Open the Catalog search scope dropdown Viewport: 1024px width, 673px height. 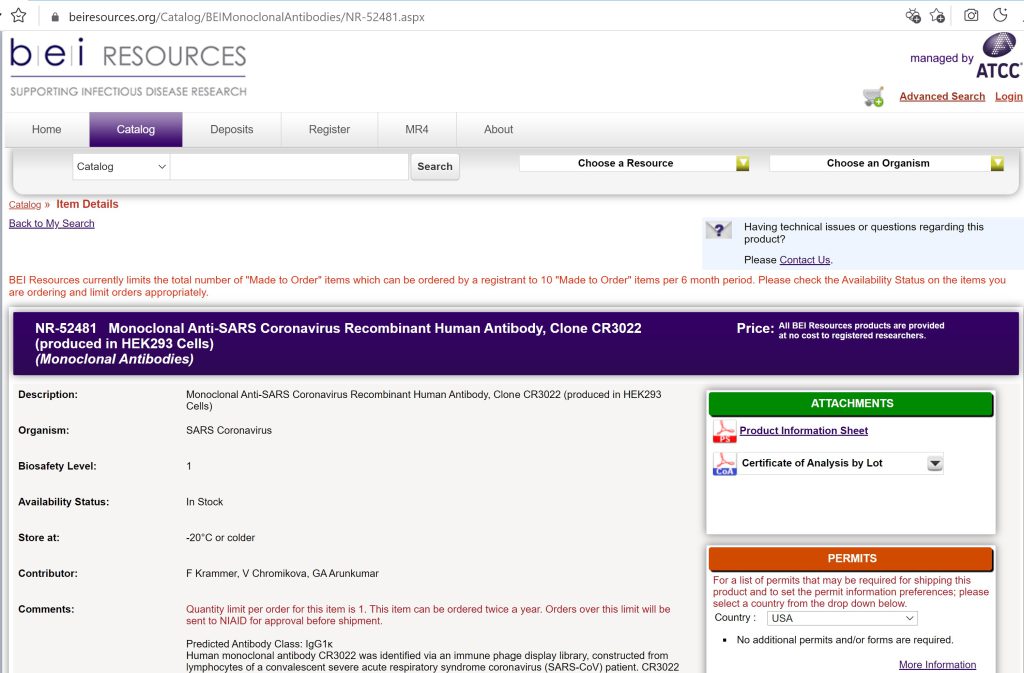pos(121,166)
